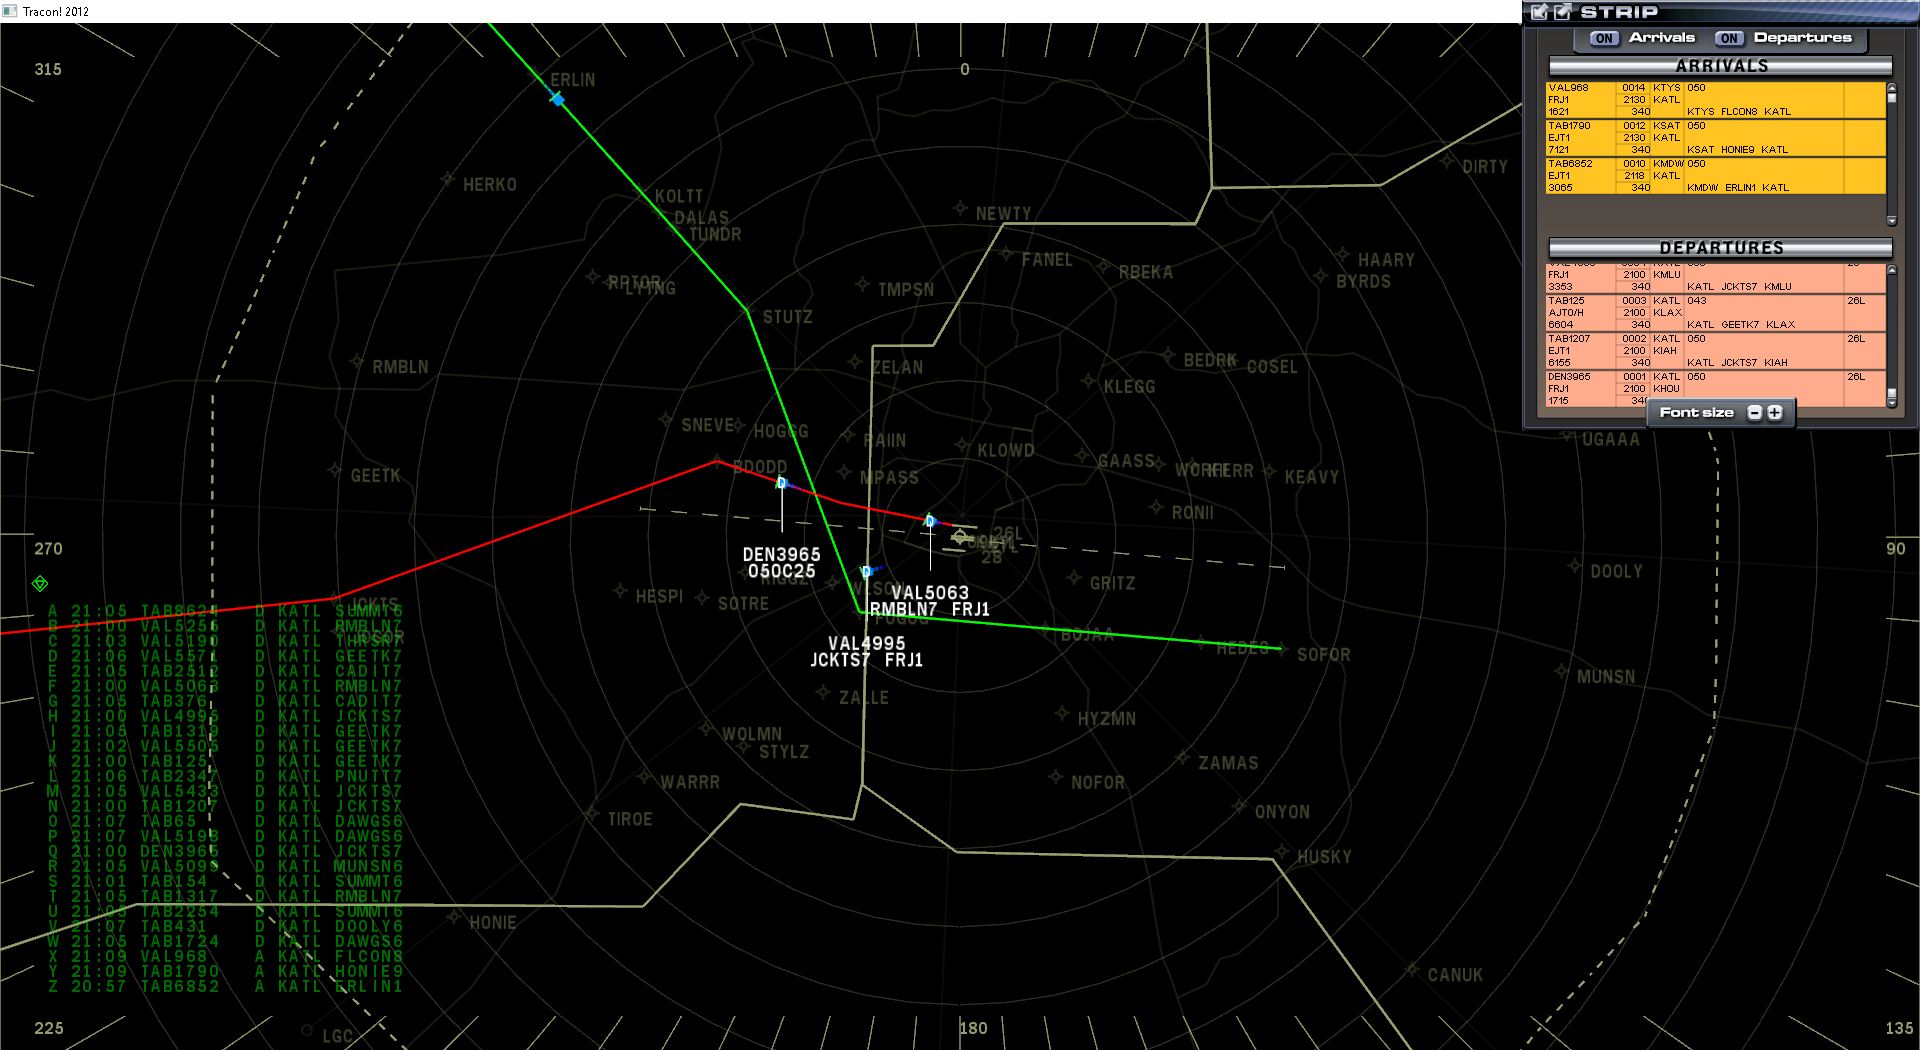Increase strip font size with plus button

1775,413
